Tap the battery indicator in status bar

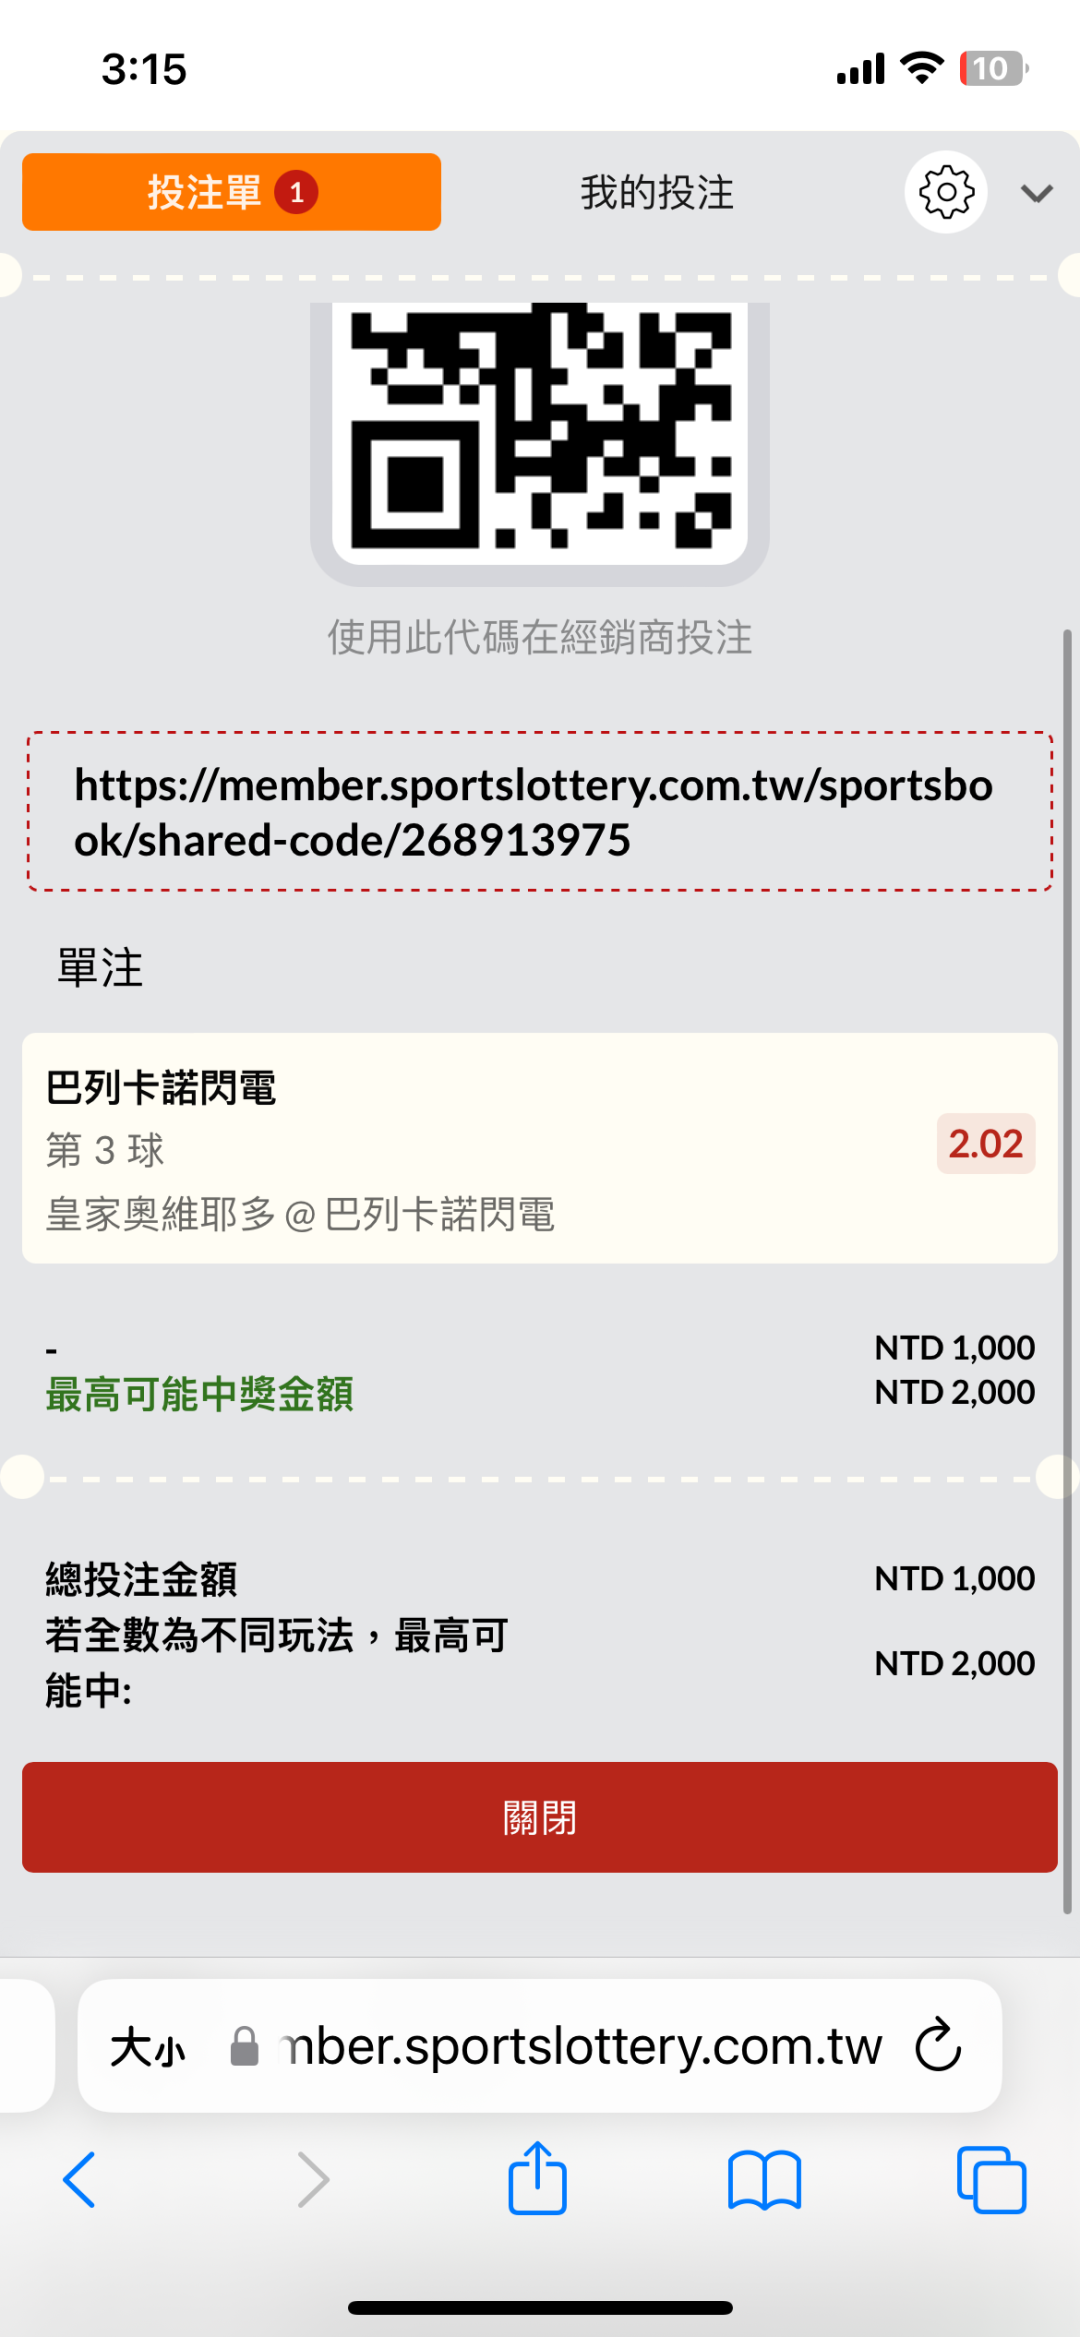tap(992, 69)
